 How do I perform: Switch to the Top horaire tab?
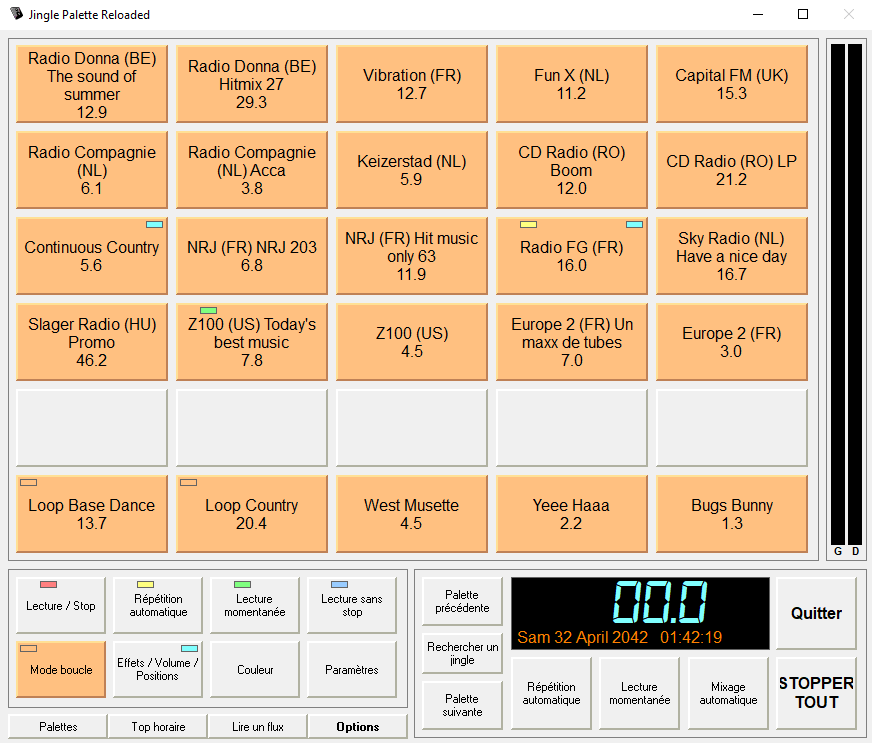click(158, 726)
